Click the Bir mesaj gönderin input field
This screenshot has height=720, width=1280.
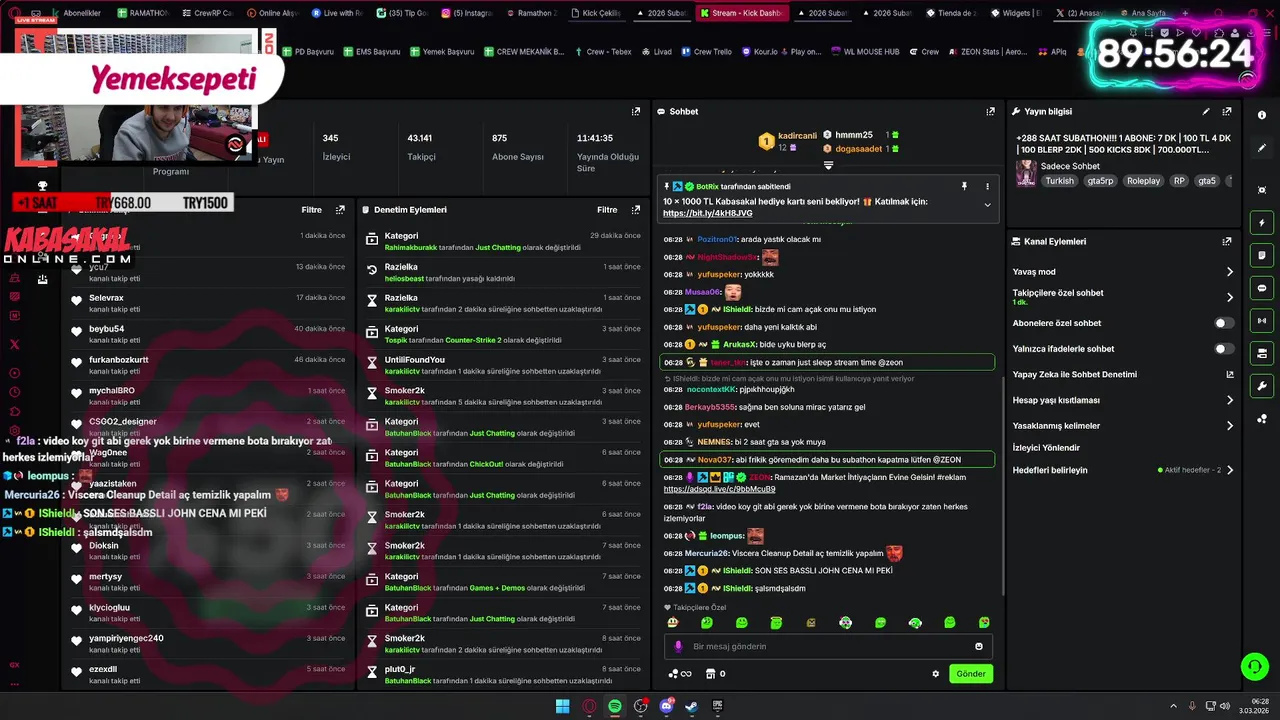pos(828,647)
